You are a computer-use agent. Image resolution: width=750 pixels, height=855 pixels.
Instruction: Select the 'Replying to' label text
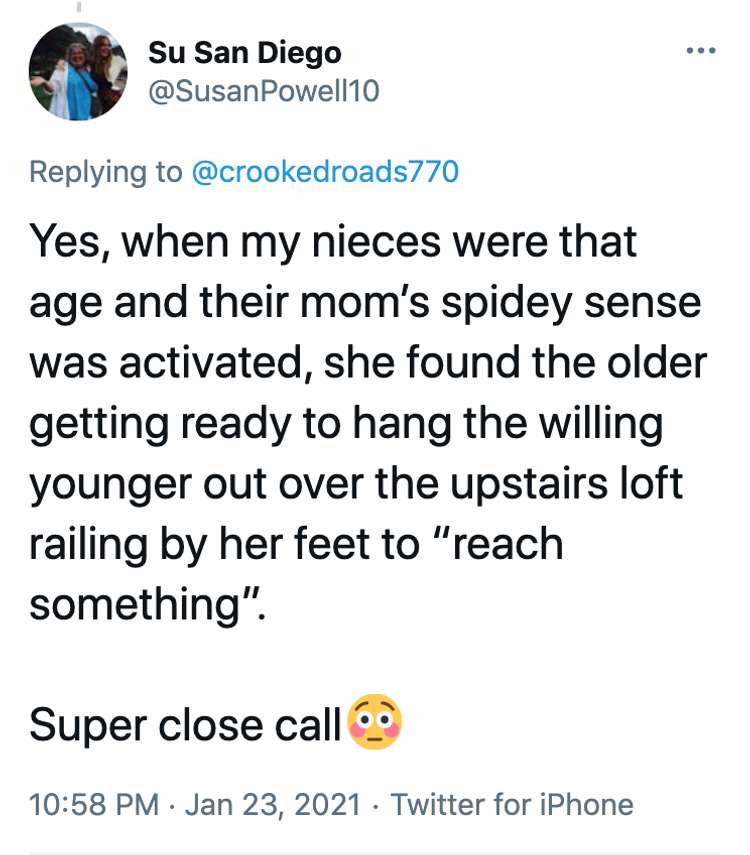pyautogui.click(x=105, y=172)
